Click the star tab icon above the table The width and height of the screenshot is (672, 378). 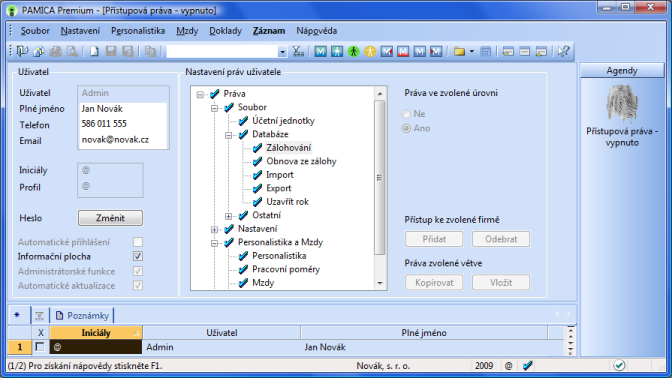(x=17, y=315)
